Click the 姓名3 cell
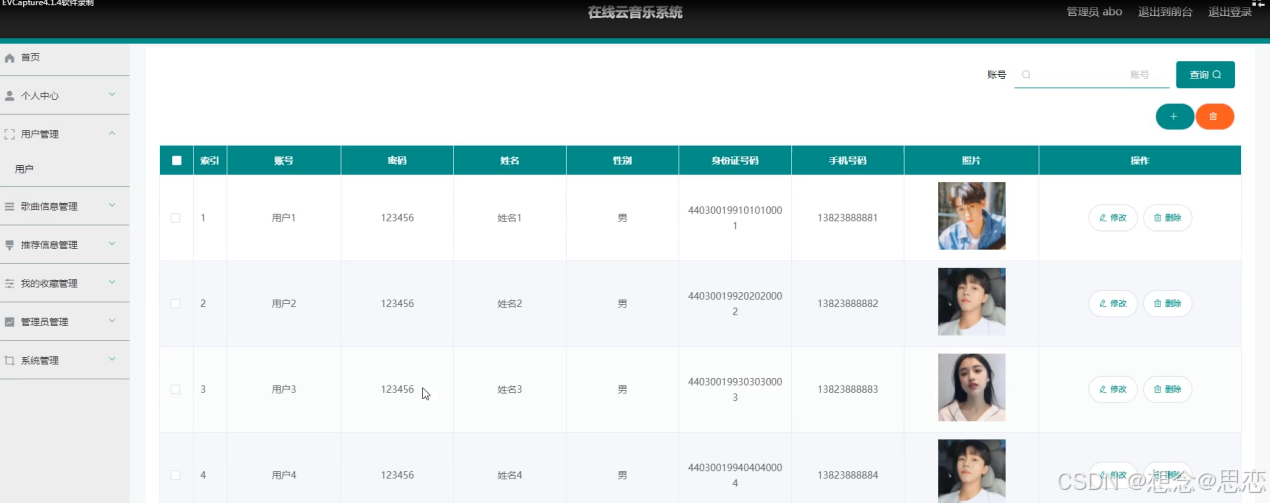Screen dimensions: 1270x503 [x=510, y=390]
